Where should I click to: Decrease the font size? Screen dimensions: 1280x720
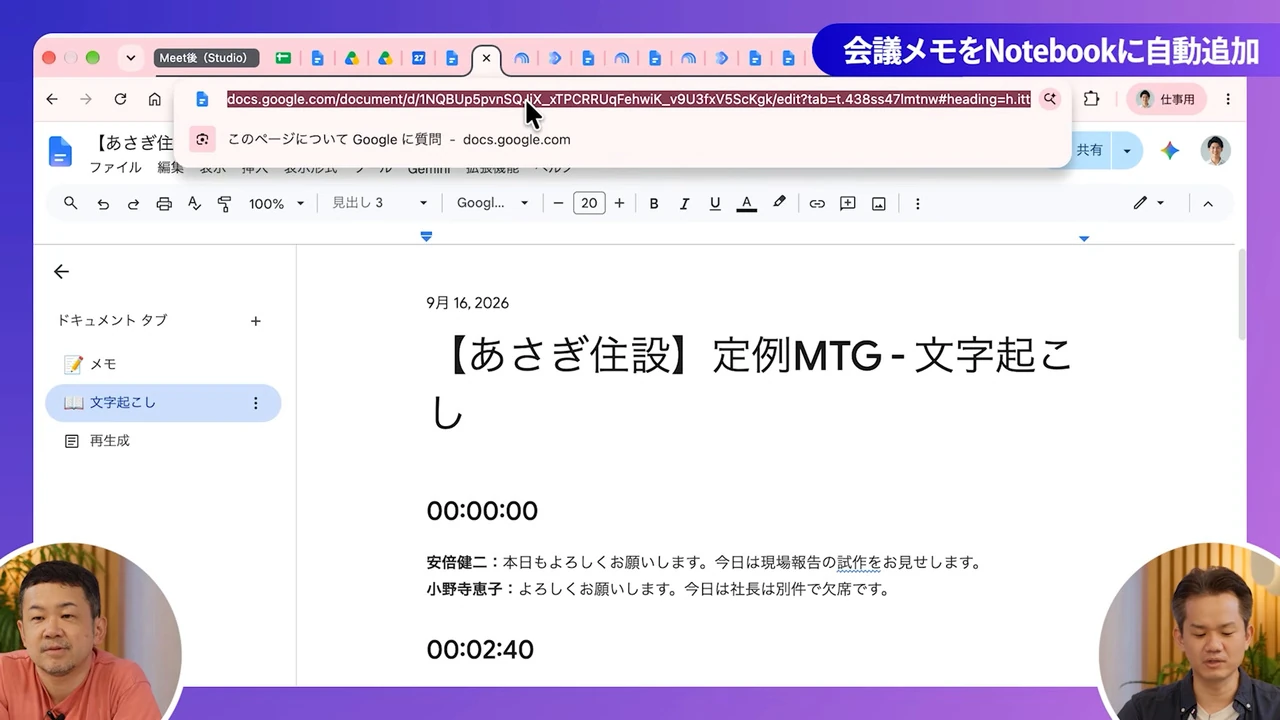coord(558,203)
